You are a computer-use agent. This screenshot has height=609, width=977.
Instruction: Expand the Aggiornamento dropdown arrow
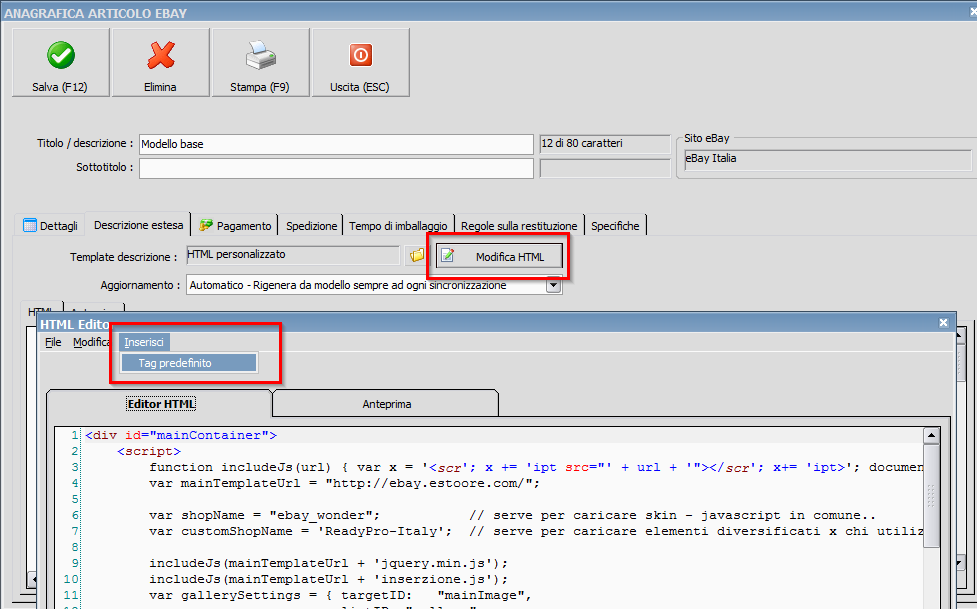click(553, 285)
